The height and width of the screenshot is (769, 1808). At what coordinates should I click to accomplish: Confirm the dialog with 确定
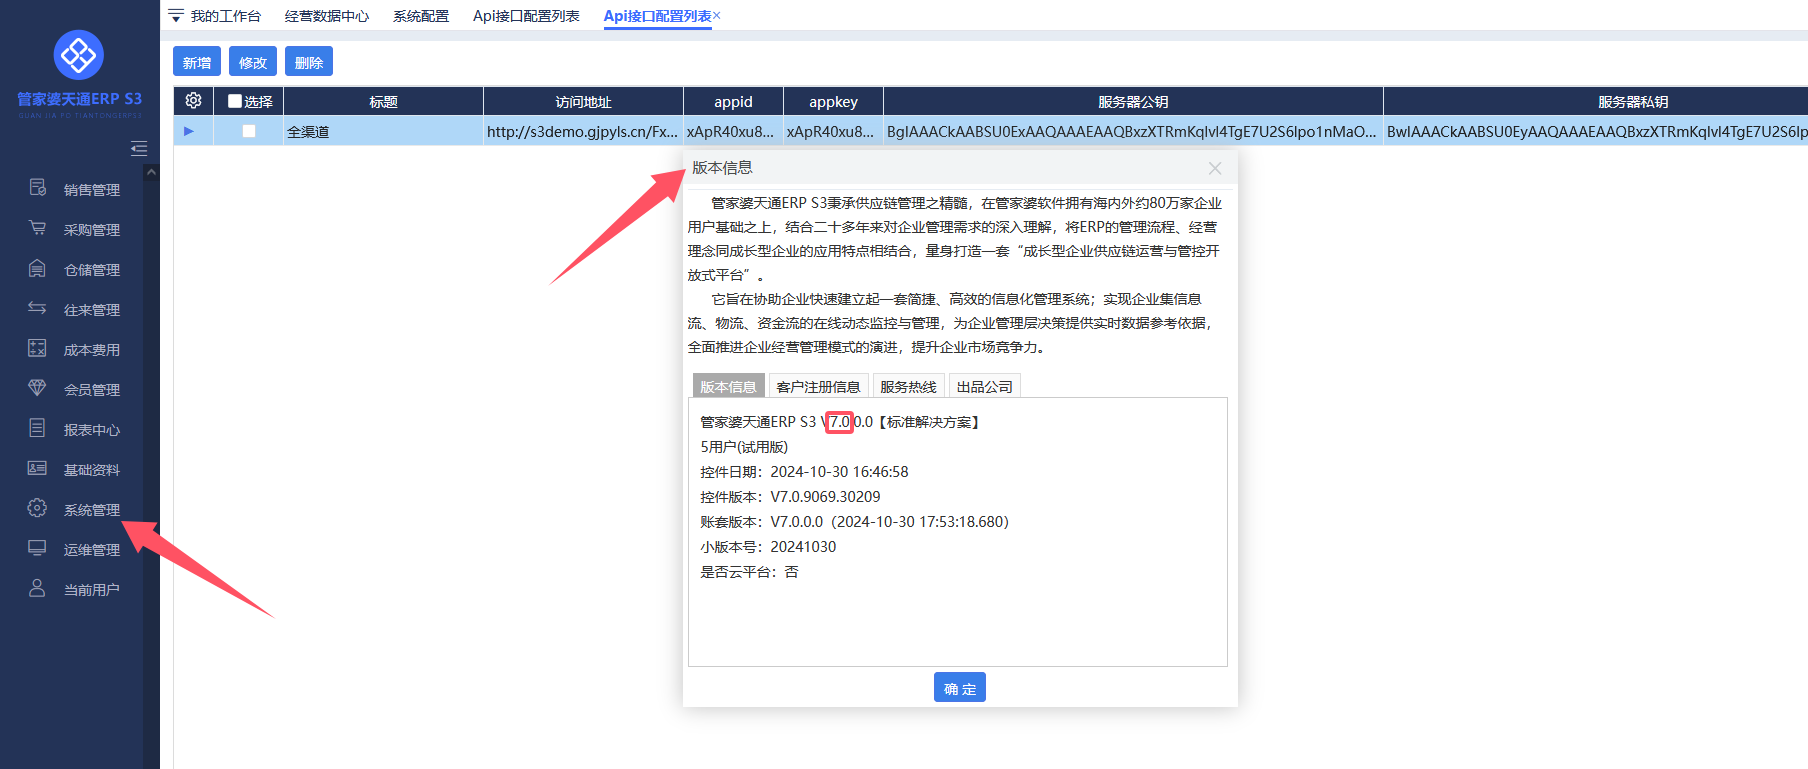960,688
